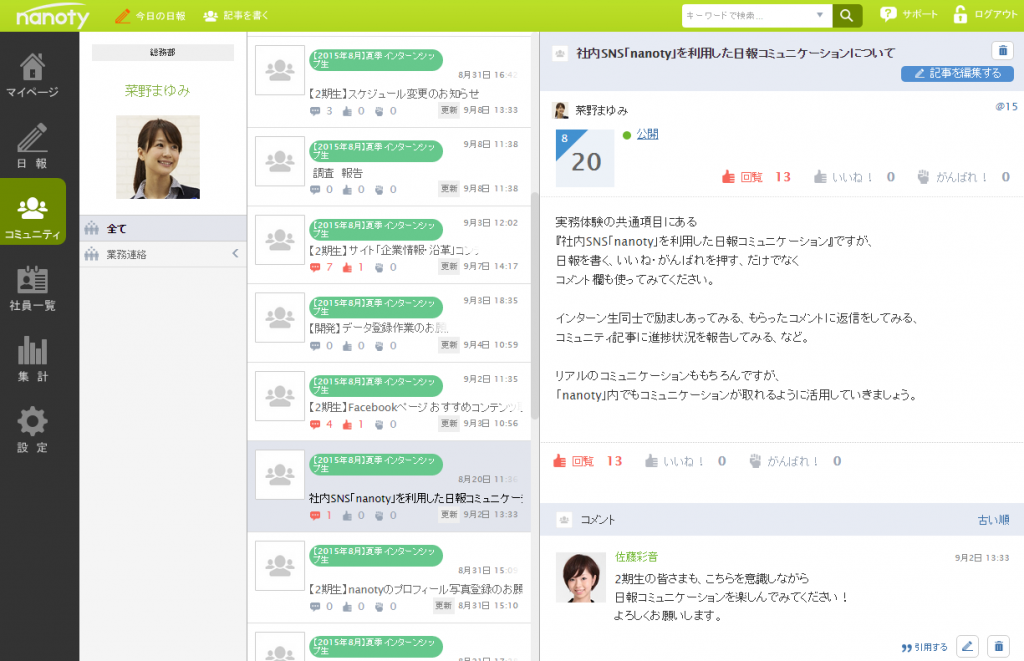
Task: Select コミュニティ in the sidebar
Action: 33,212
